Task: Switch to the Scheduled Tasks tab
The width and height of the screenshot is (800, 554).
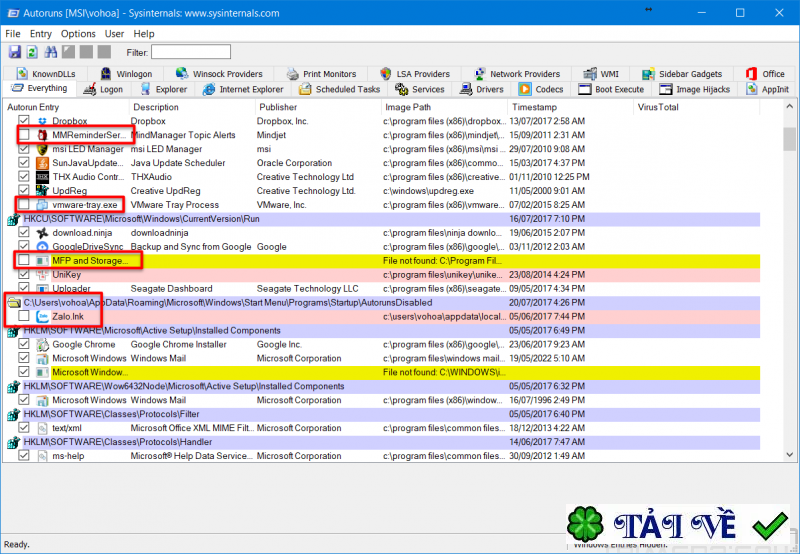Action: coord(340,89)
